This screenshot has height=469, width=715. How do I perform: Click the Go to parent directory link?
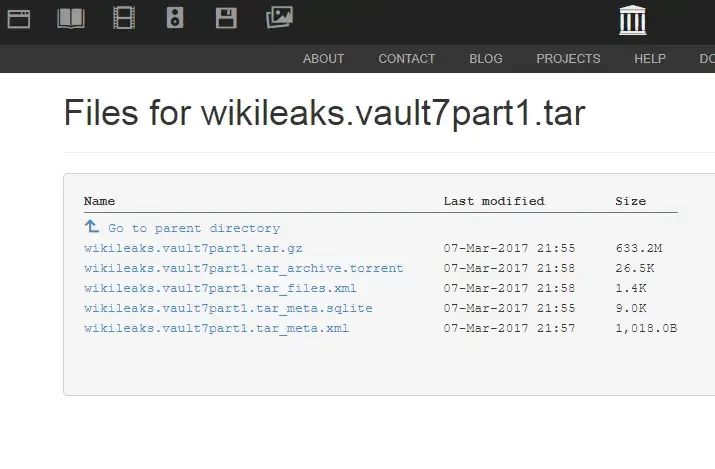tap(194, 228)
